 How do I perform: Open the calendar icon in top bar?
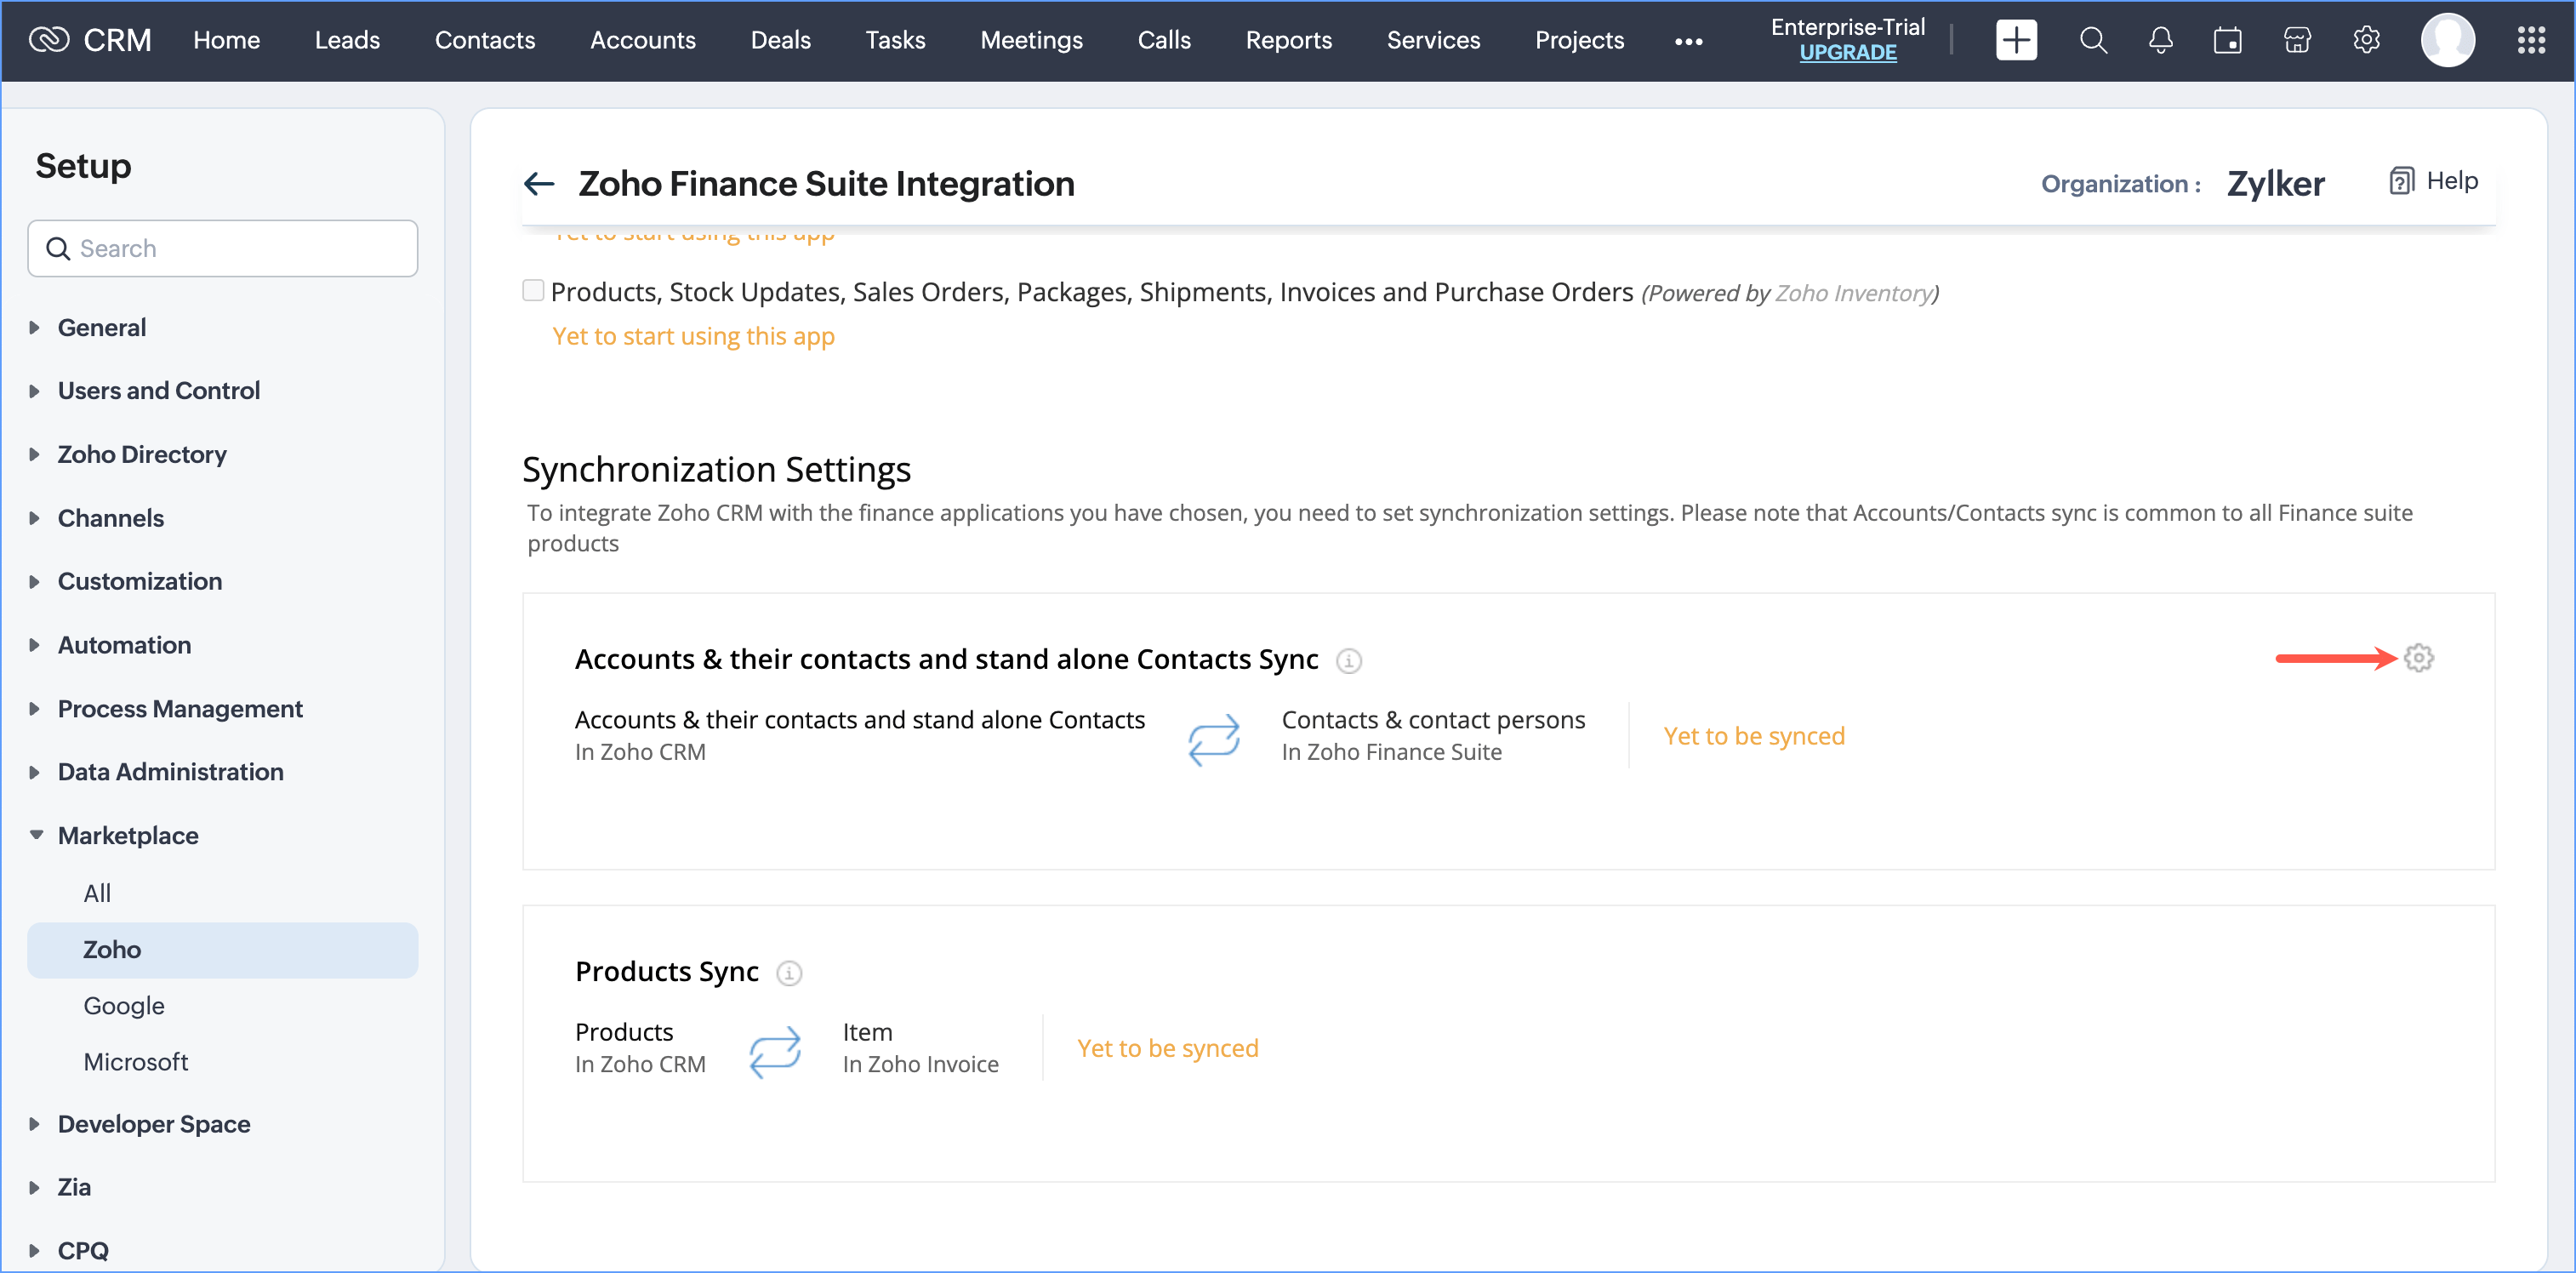[2227, 40]
